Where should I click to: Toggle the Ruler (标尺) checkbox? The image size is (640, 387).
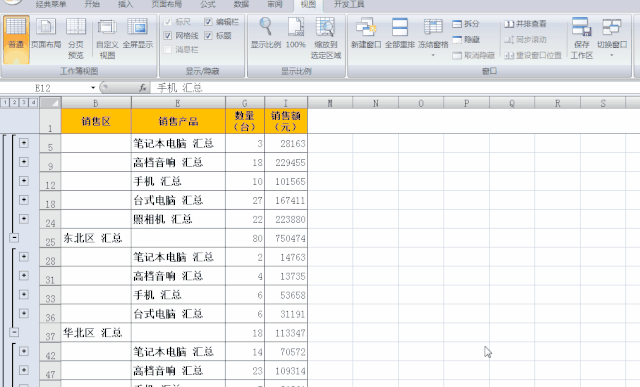[x=168, y=22]
